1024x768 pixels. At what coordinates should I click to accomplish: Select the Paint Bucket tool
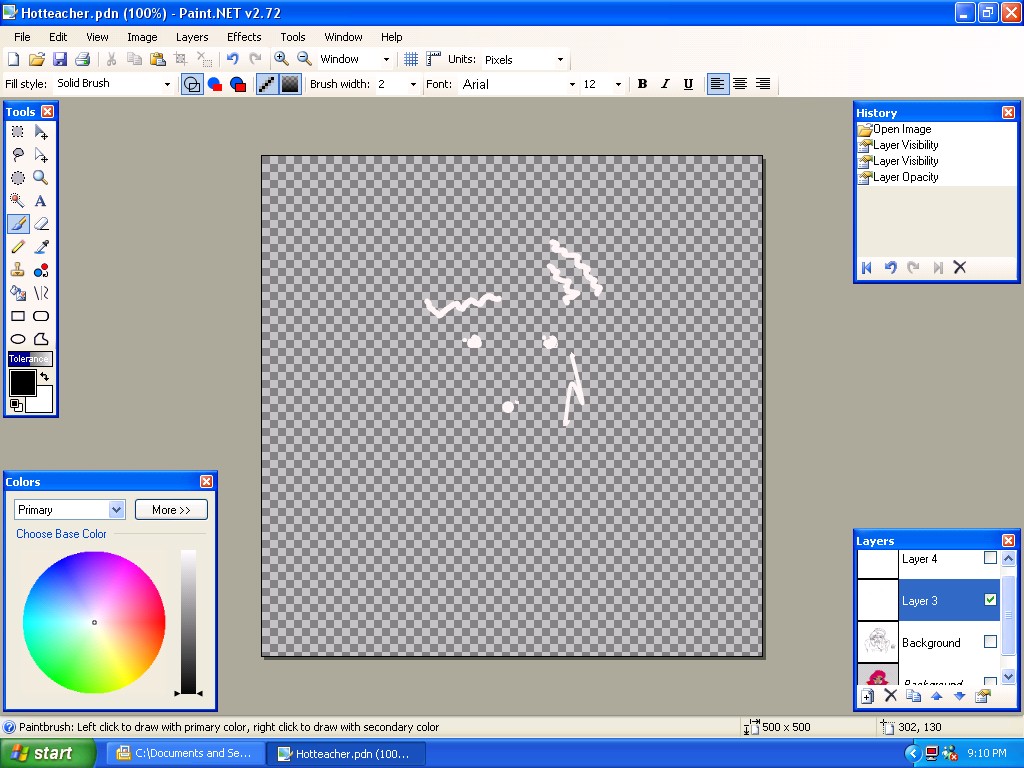18,293
